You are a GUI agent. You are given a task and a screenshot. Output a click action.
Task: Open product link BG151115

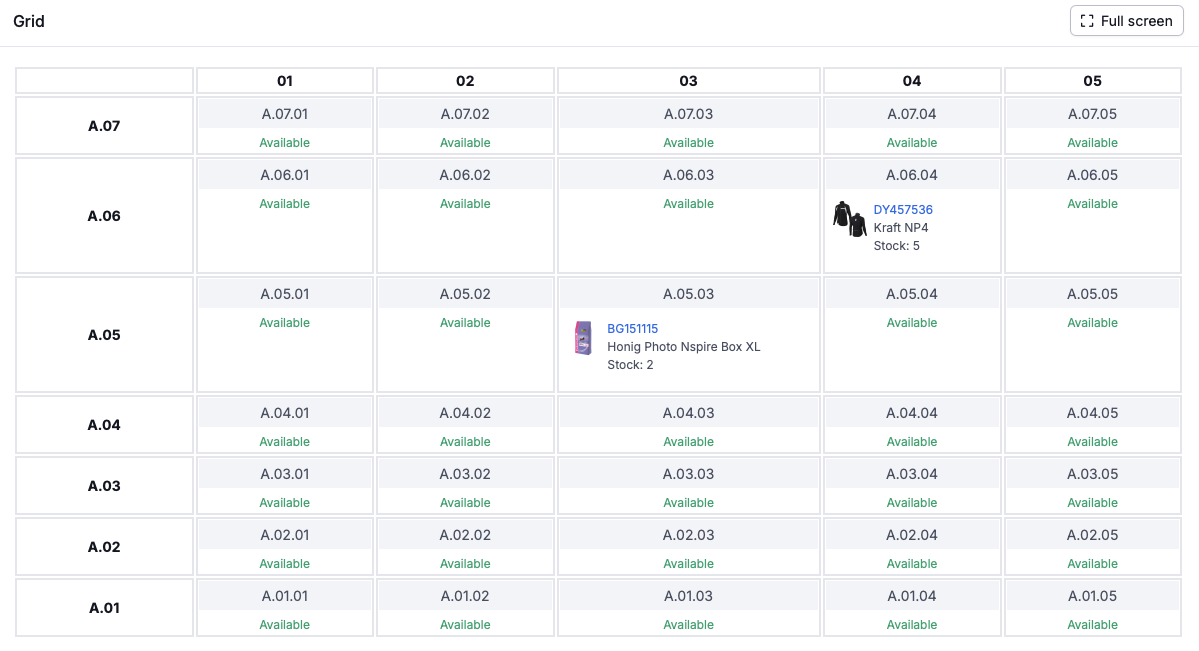[x=632, y=329]
